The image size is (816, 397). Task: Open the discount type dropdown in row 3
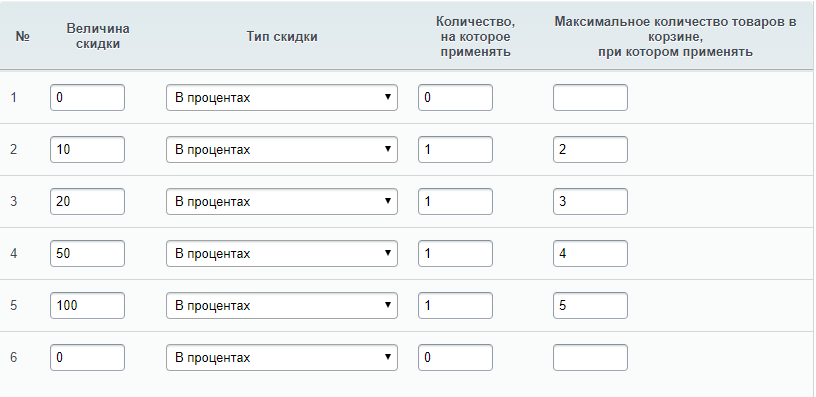(x=282, y=202)
